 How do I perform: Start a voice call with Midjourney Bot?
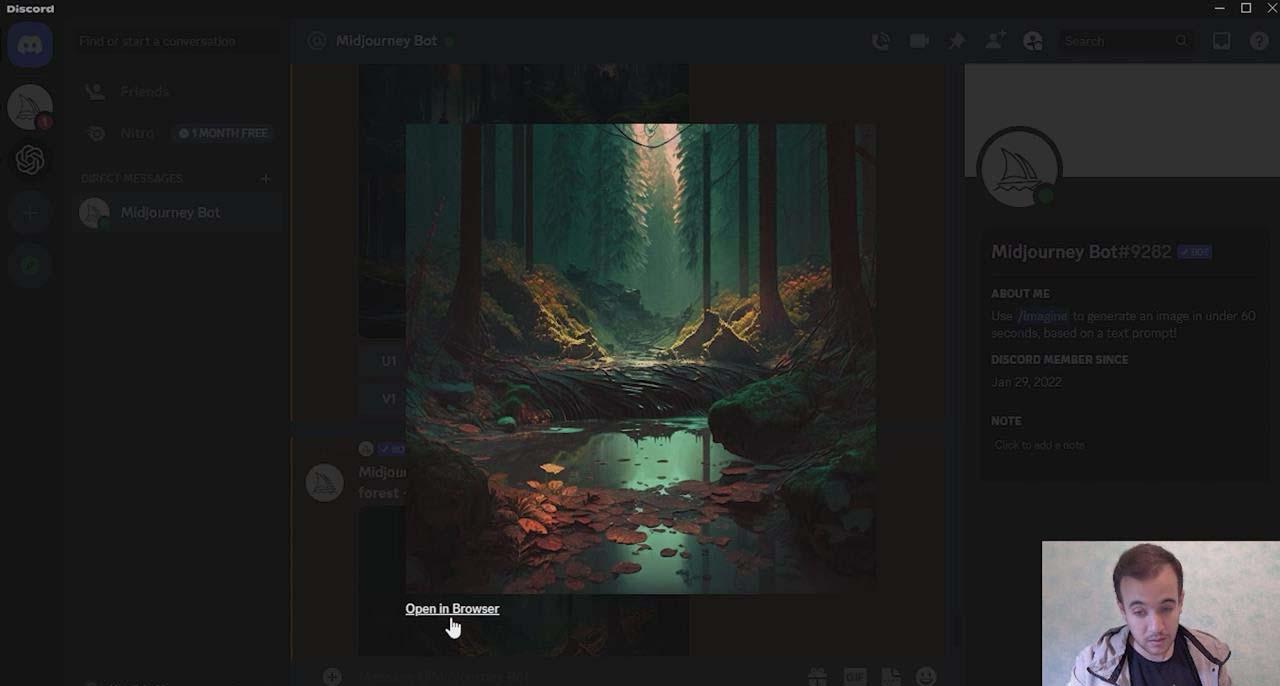881,41
